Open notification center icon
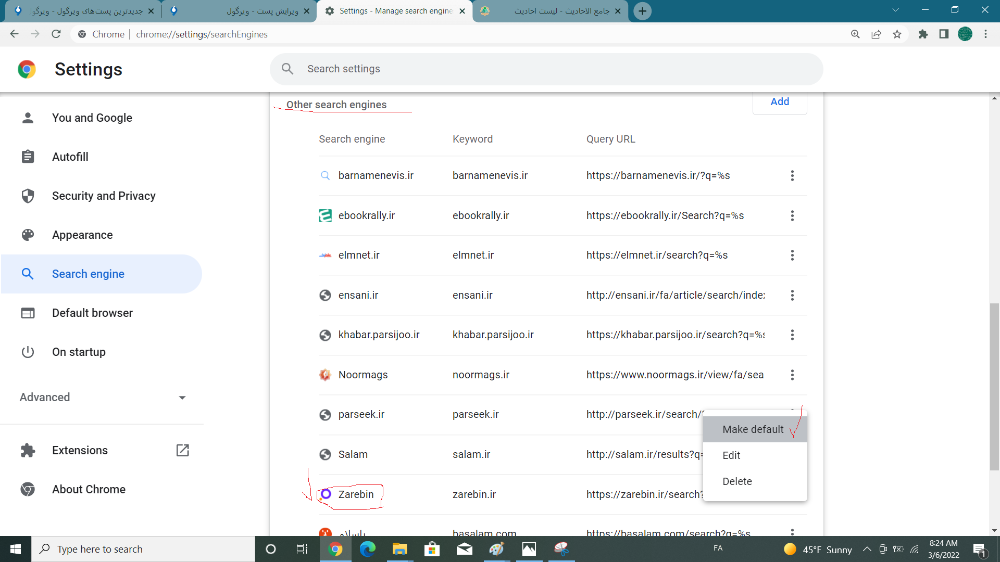The height and width of the screenshot is (562, 1000). pos(980,549)
